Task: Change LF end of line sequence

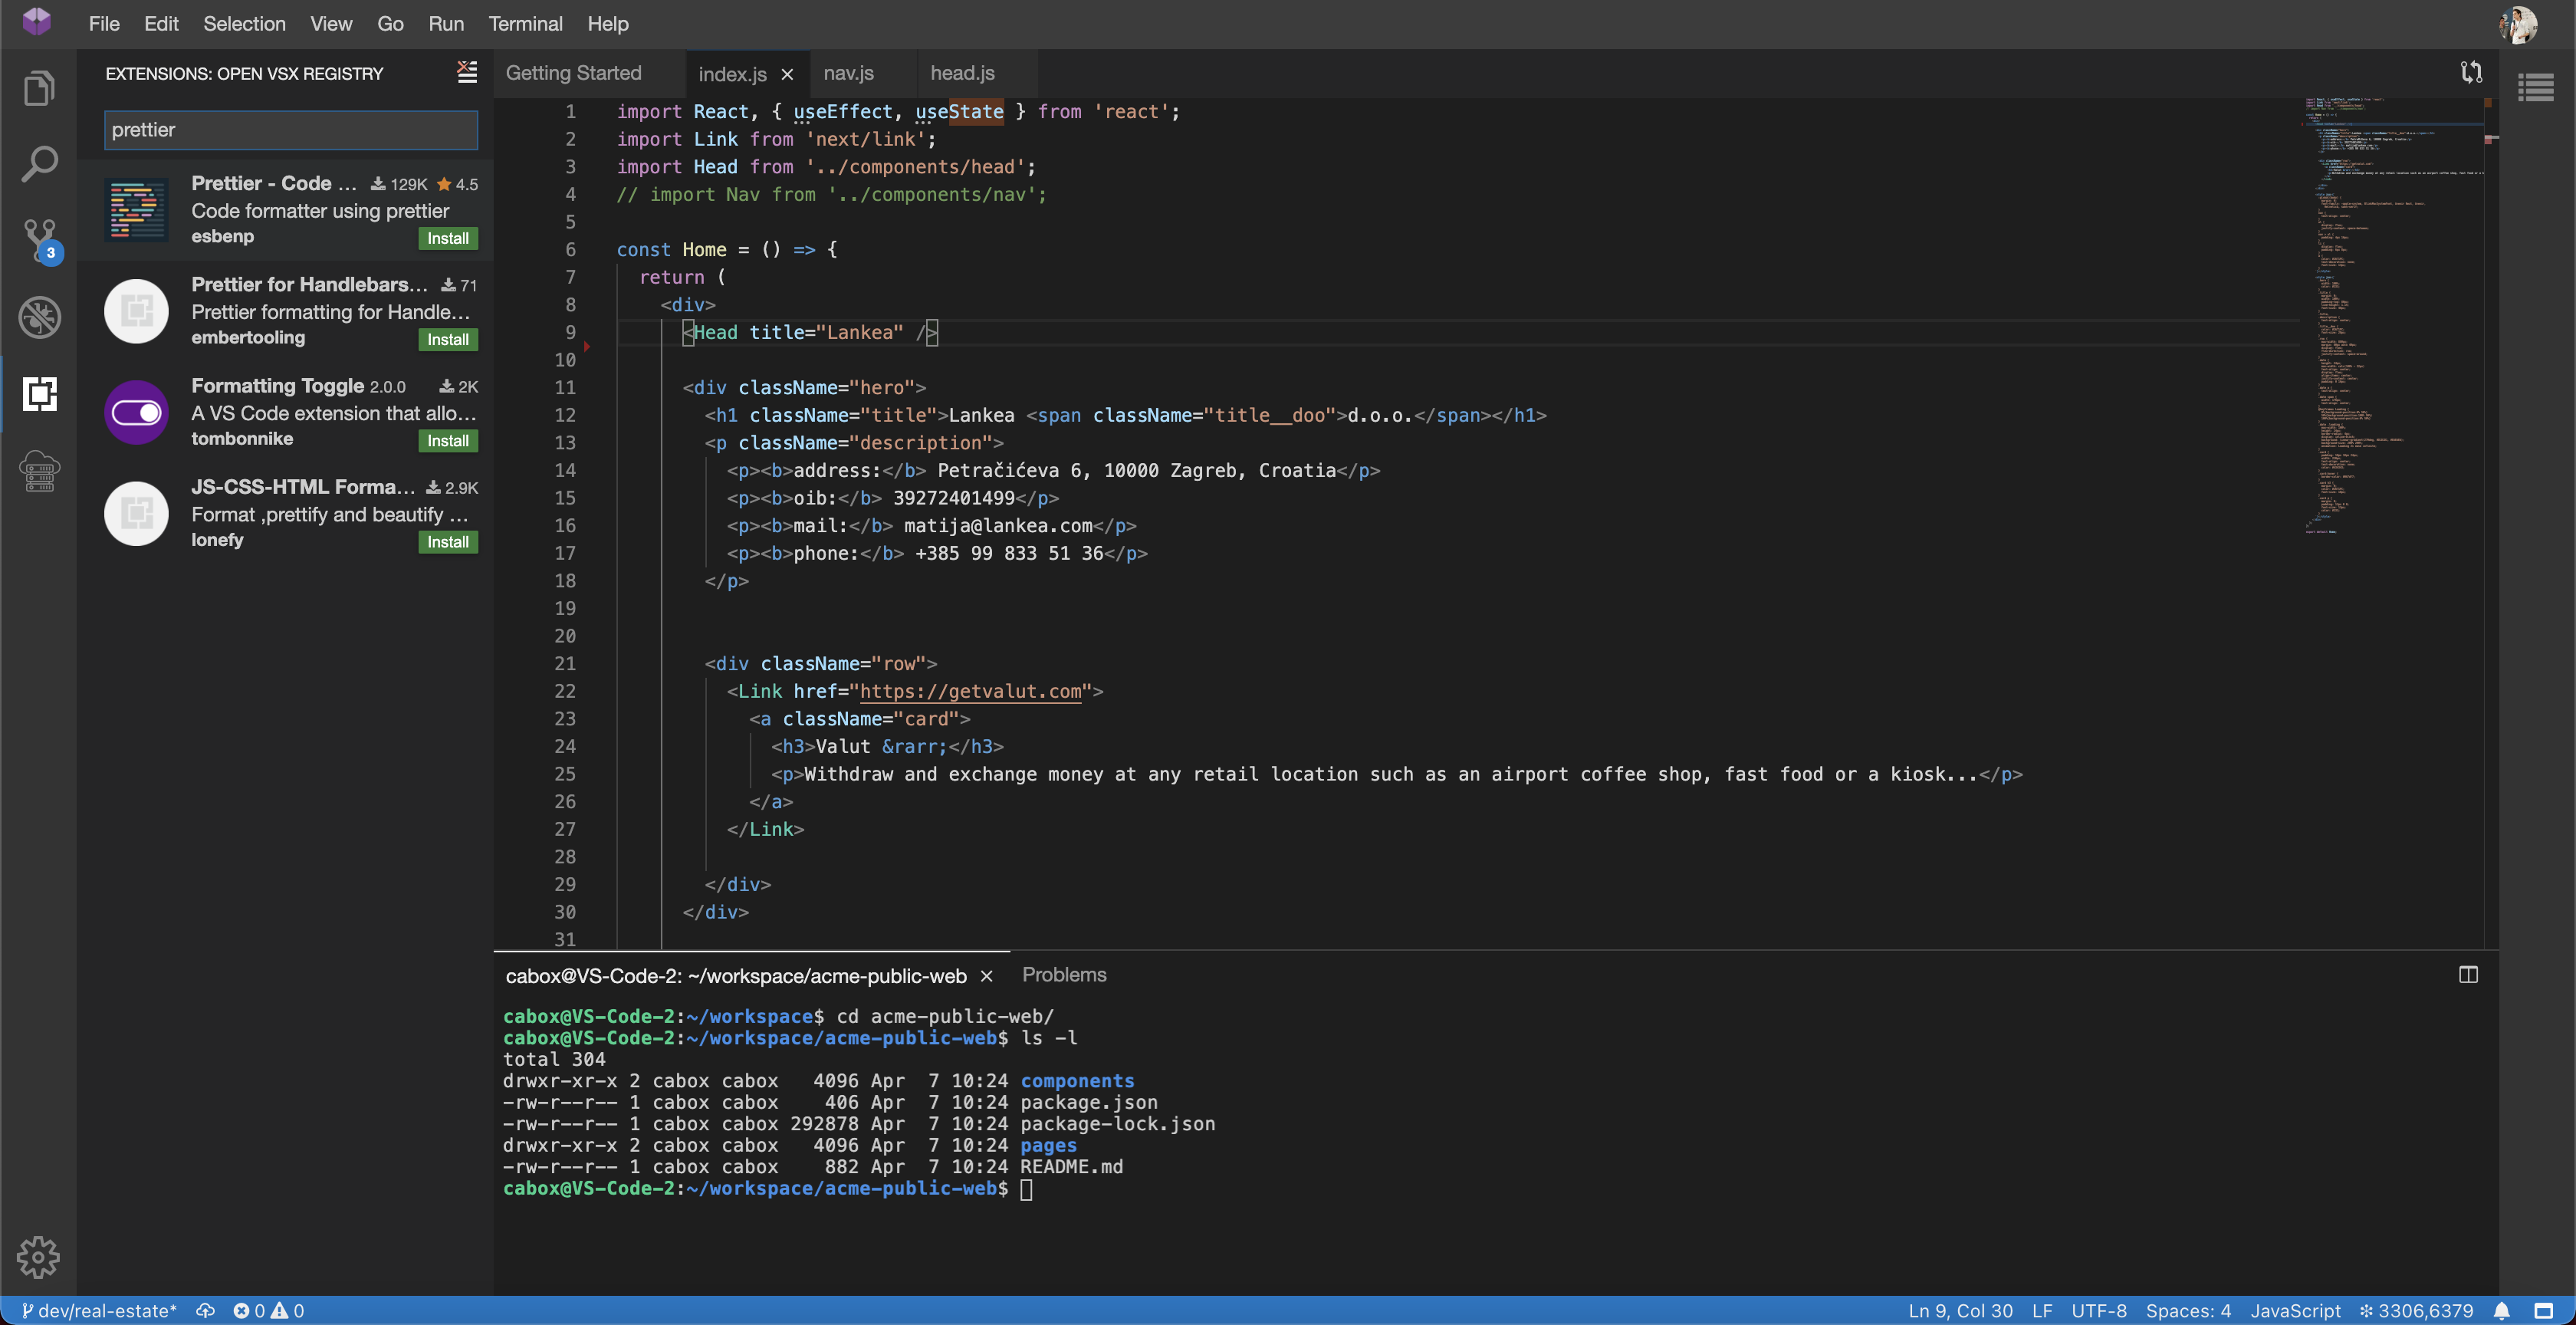Action: click(x=2042, y=1311)
